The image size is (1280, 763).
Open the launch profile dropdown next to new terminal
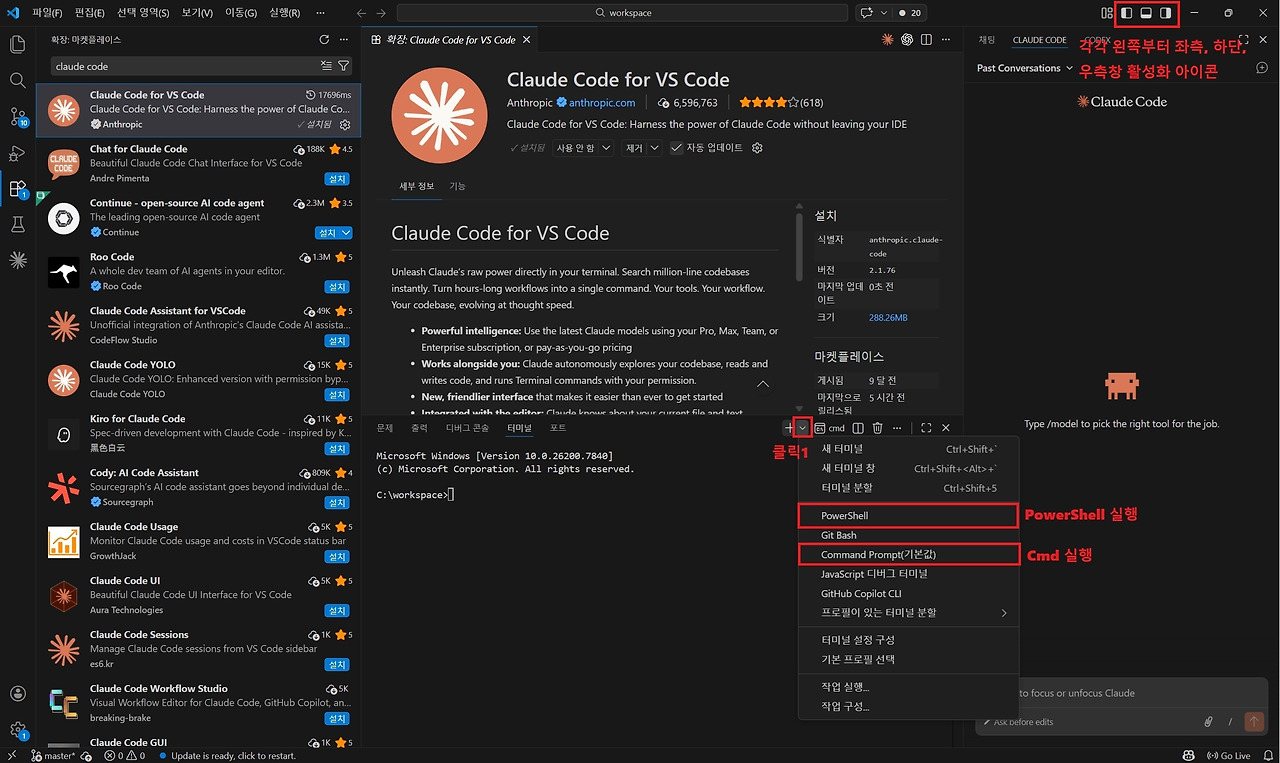pos(802,428)
